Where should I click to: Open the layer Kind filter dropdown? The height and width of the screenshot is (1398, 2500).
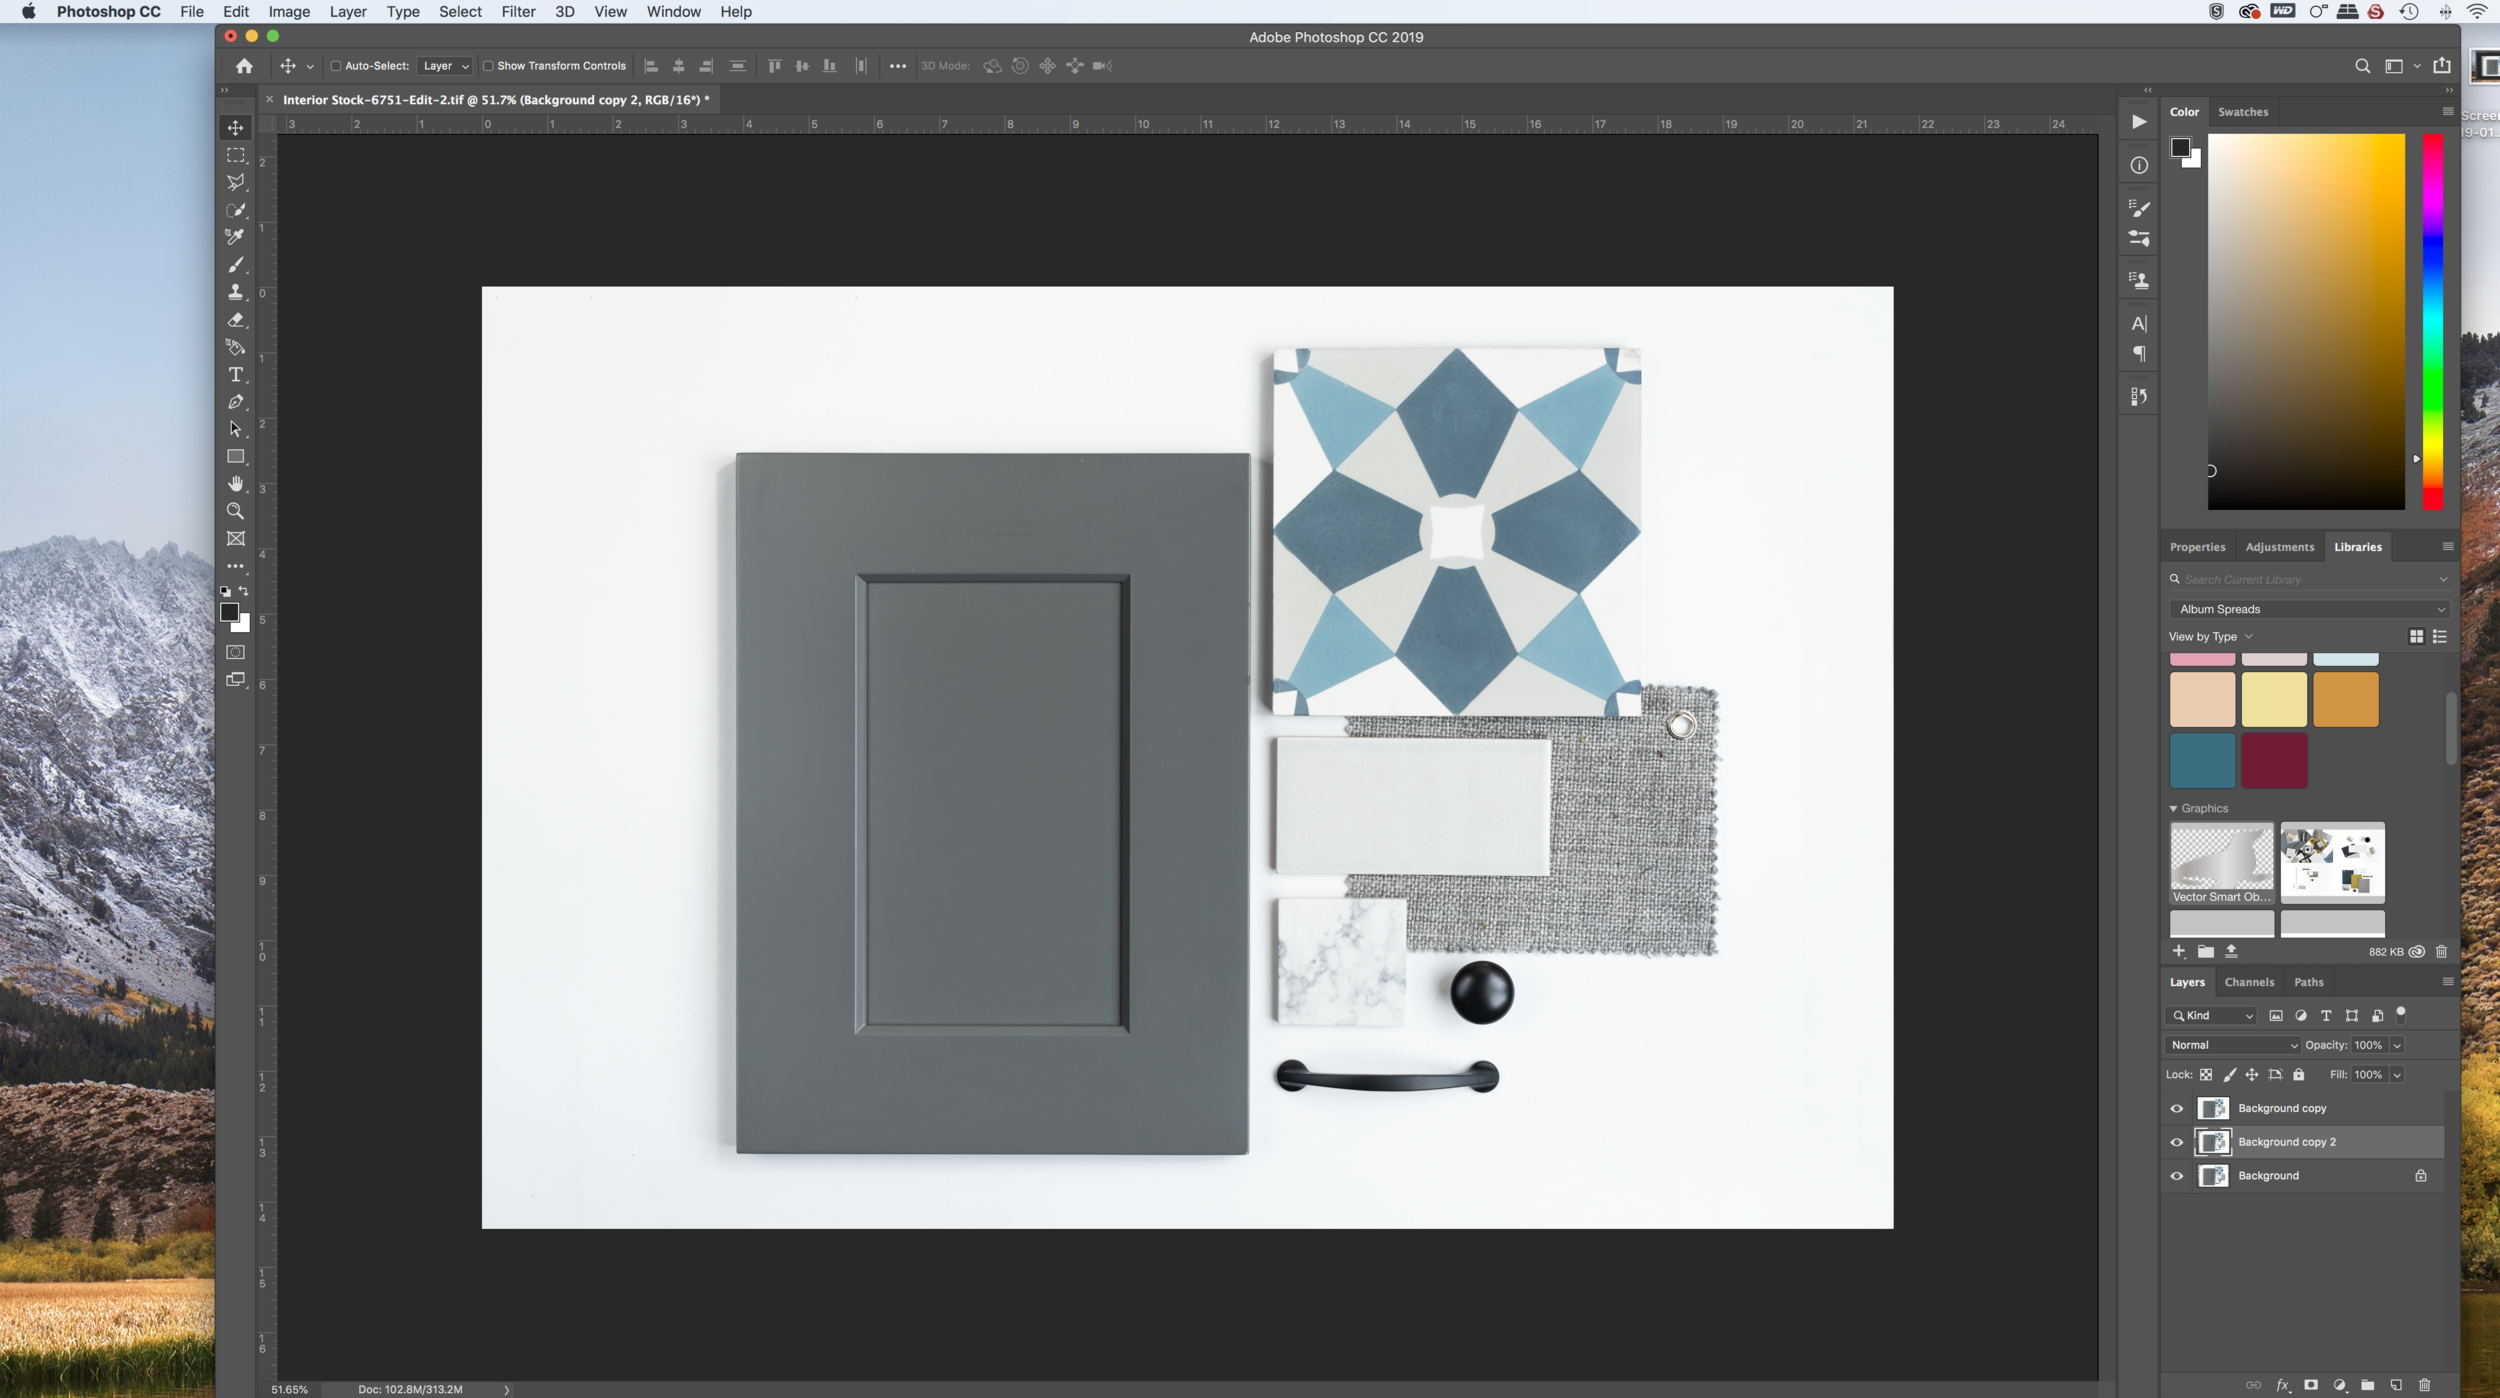click(2211, 1016)
